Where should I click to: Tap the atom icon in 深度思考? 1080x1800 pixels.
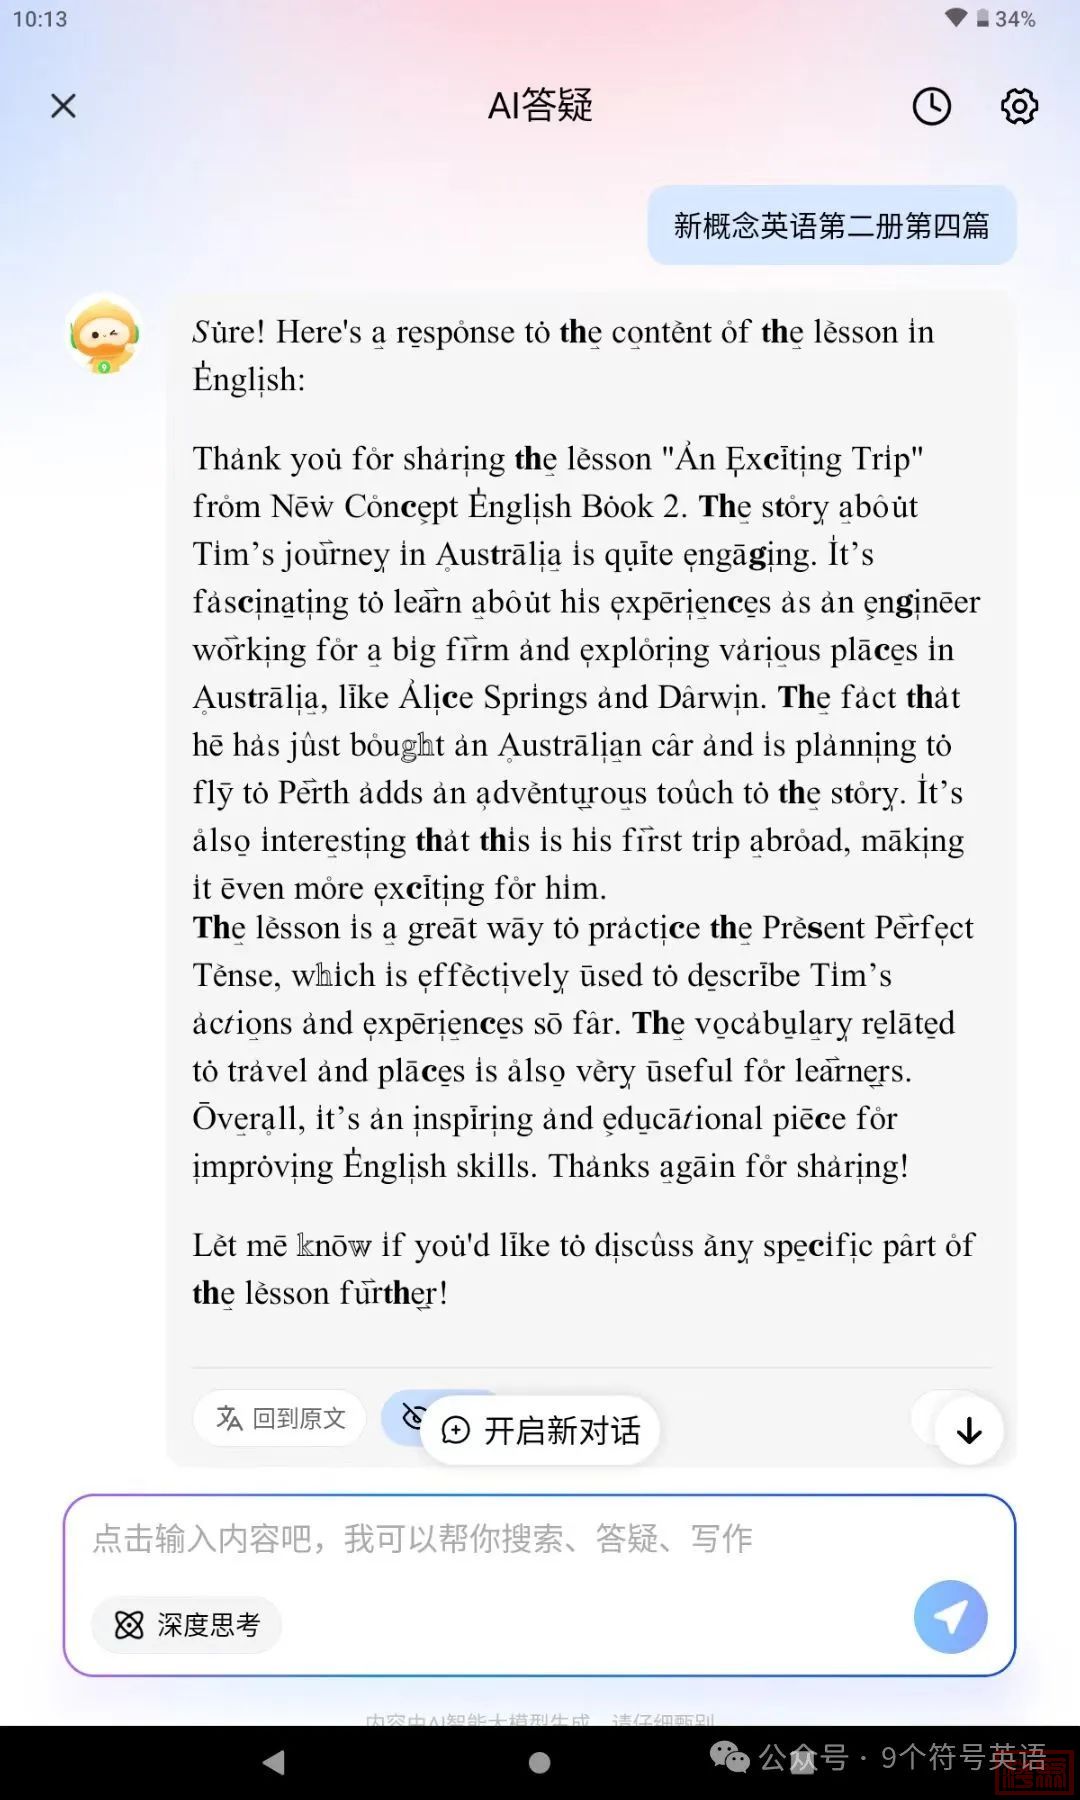(129, 1625)
